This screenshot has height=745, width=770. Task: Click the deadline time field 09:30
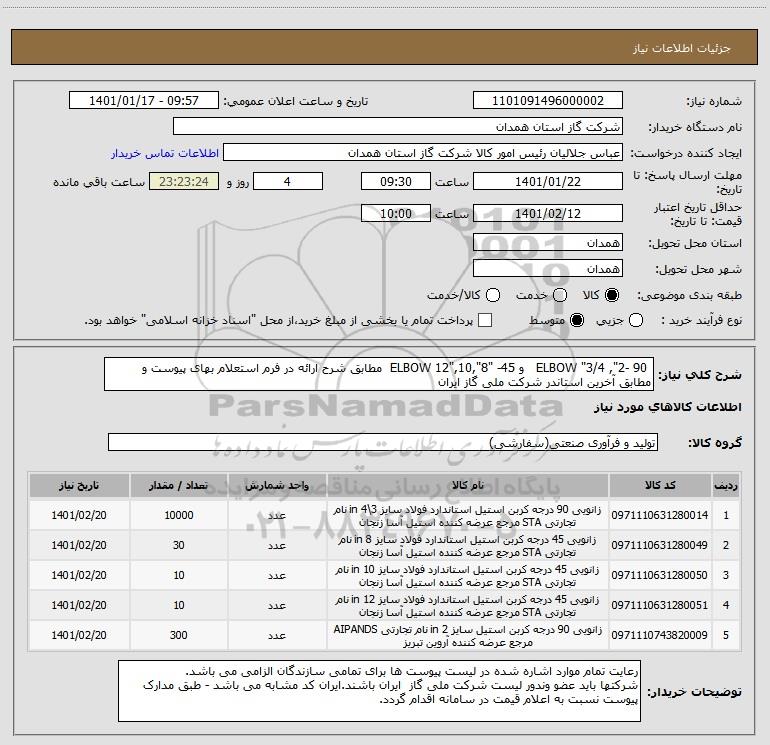coord(396,181)
